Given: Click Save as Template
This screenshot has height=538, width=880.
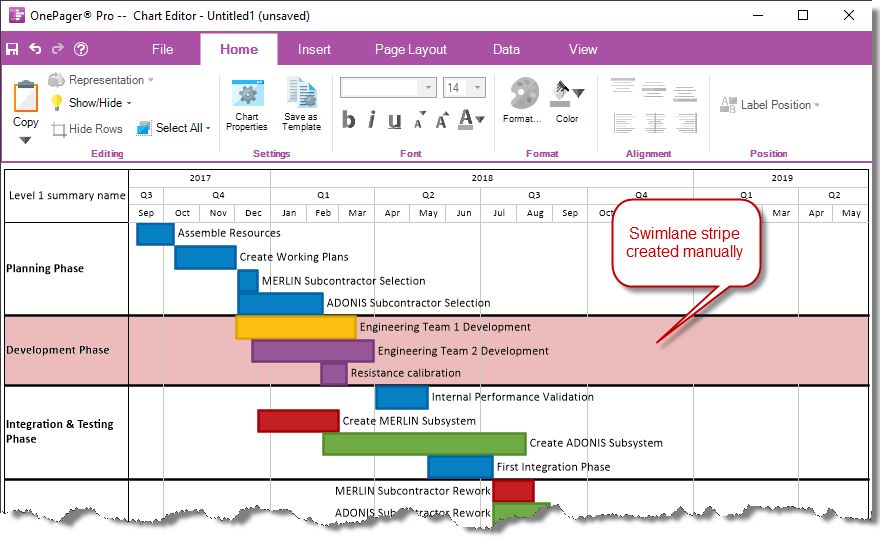Looking at the screenshot, I should [301, 105].
